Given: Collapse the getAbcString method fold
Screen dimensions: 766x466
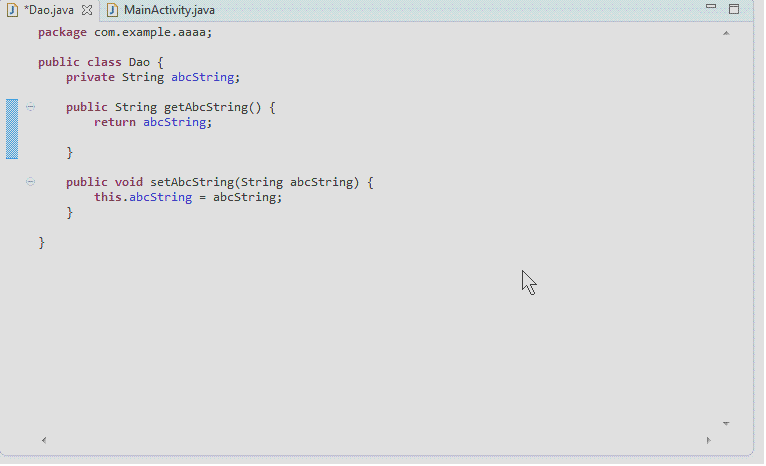Looking at the screenshot, I should pos(30,107).
